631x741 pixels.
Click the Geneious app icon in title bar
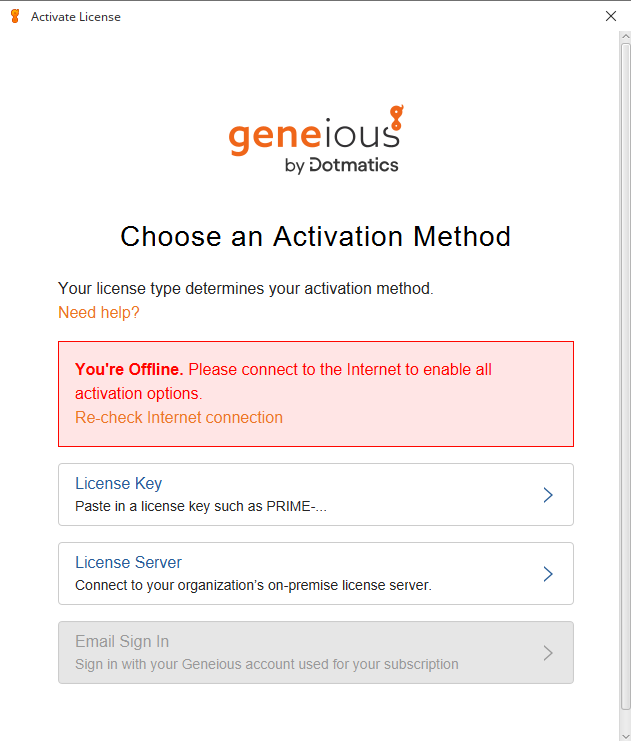tap(15, 16)
